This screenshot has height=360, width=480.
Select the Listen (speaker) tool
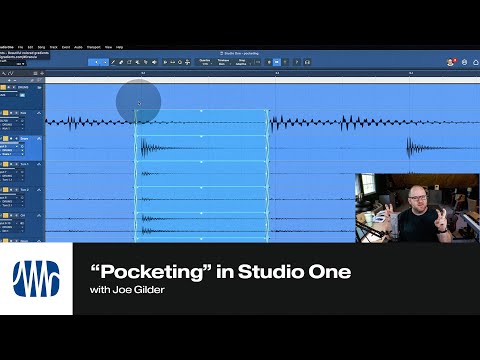coord(154,62)
